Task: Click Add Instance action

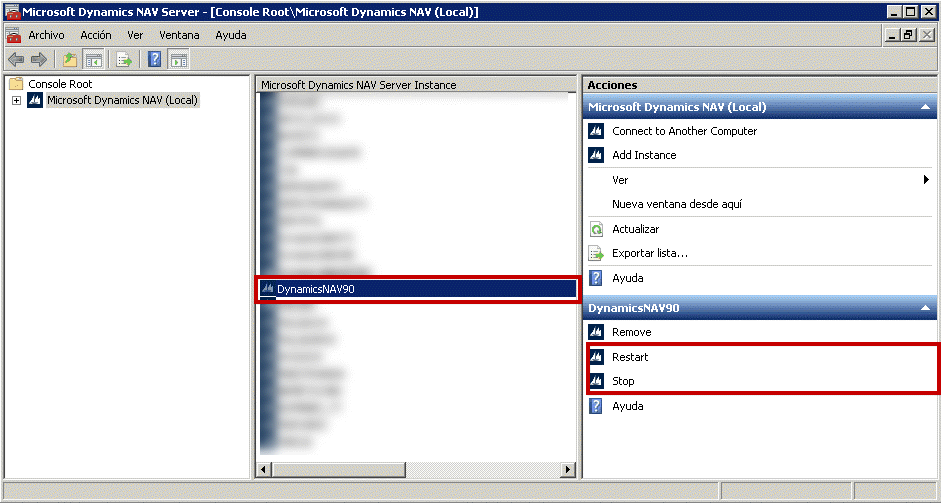Action: [x=644, y=155]
